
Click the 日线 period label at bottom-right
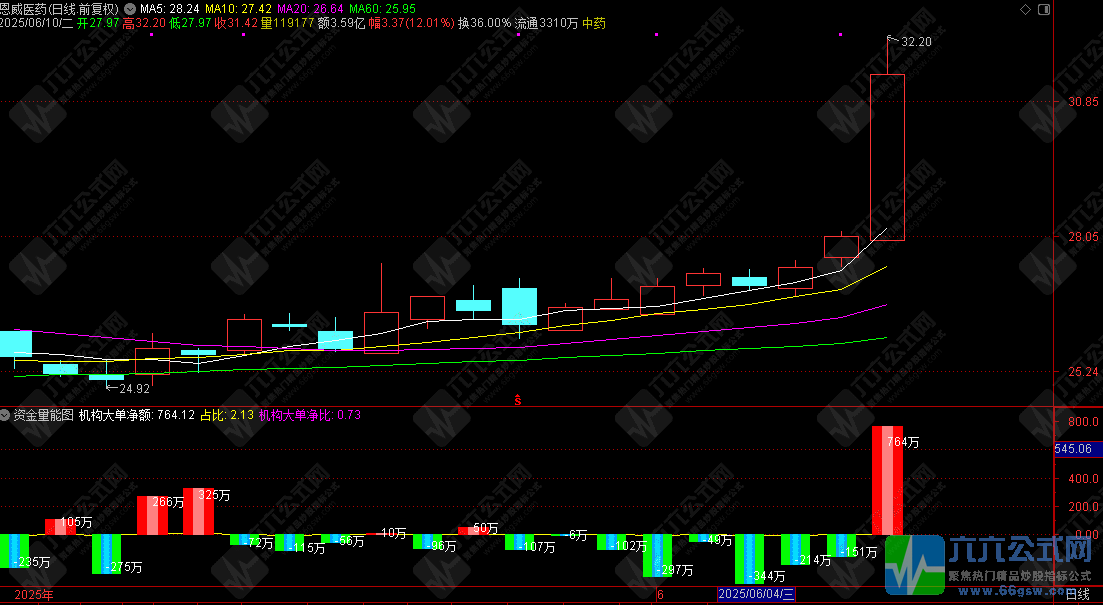[x=1078, y=595]
